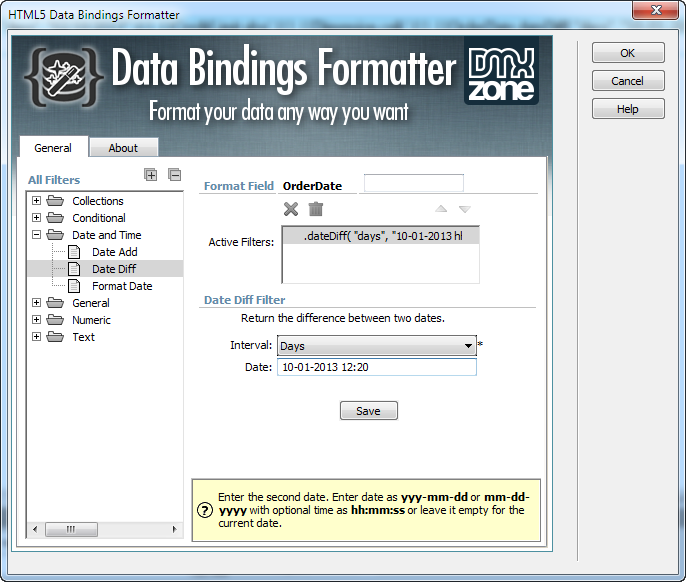Expand the Conditional tree node
Viewport: 686px width, 582px height.
point(37,218)
